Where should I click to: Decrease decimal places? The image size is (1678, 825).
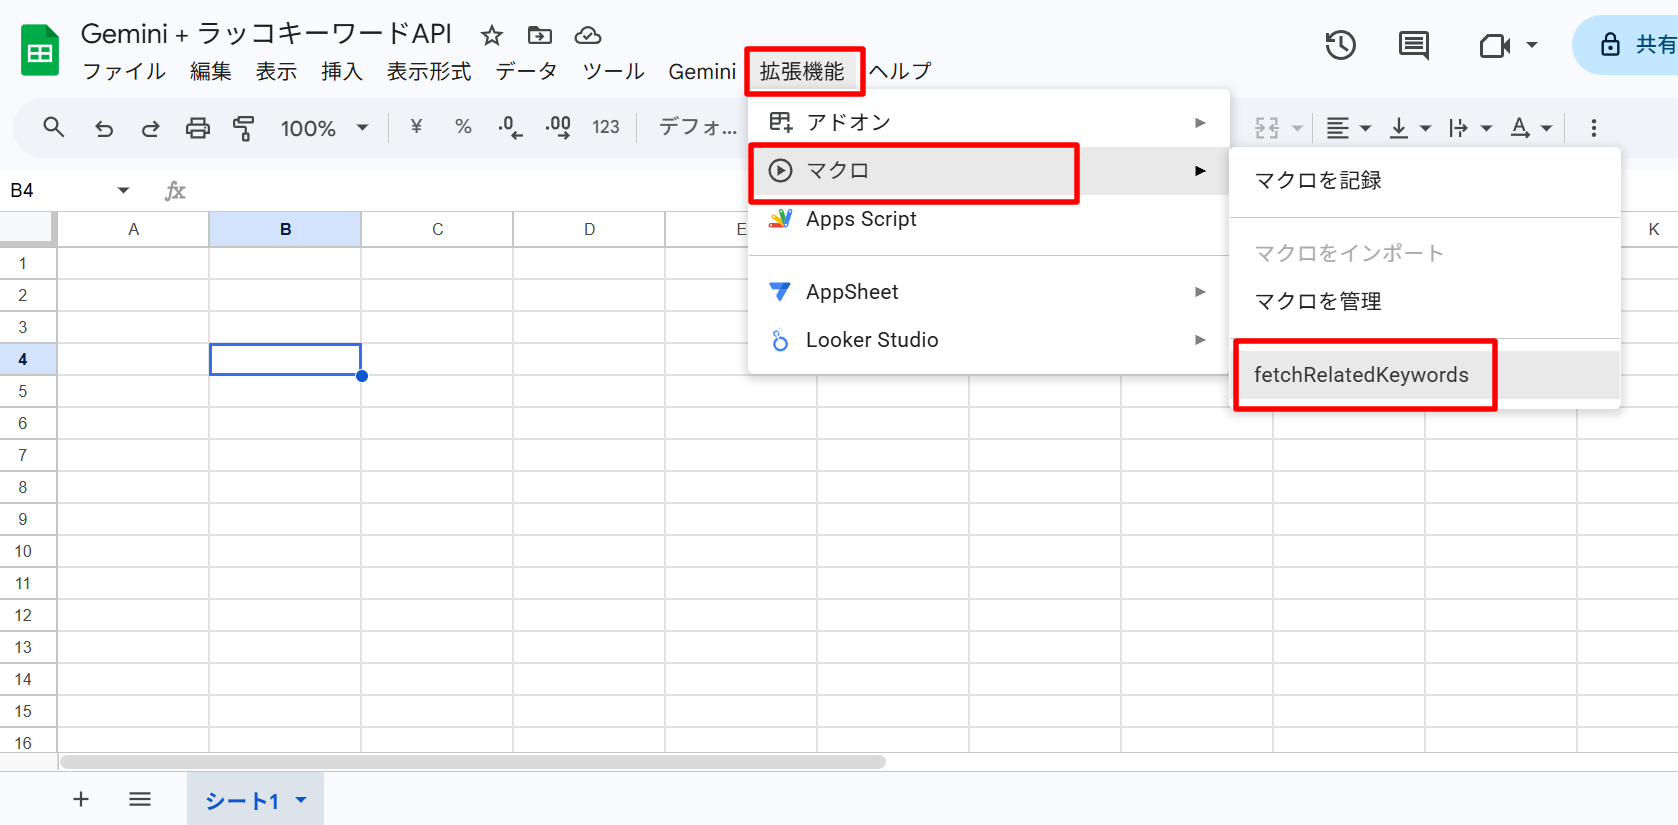point(510,127)
